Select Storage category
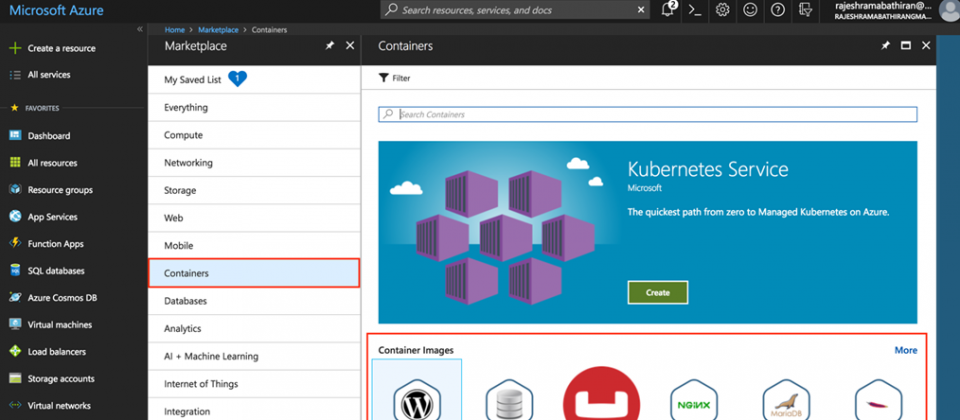 [x=253, y=190]
